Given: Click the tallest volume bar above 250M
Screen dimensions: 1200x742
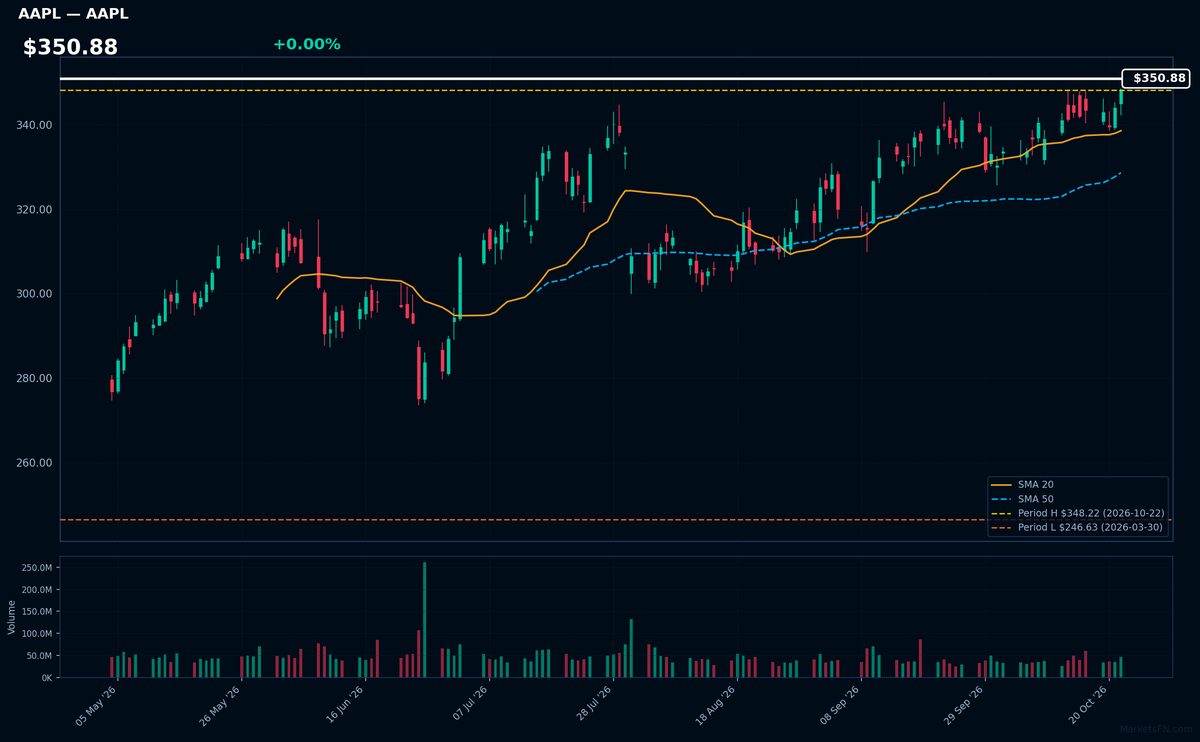Looking at the screenshot, I should (425, 620).
